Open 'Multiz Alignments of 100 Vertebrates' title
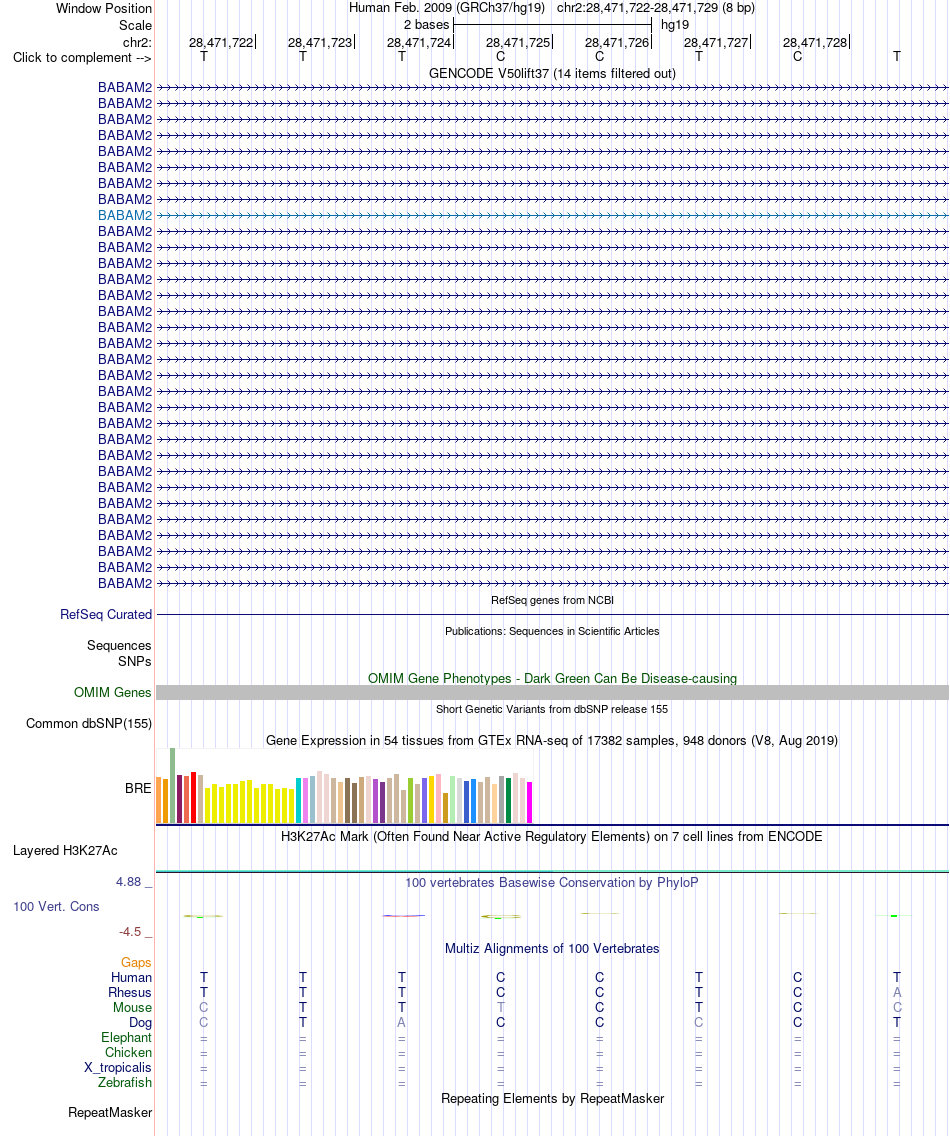 [x=552, y=948]
